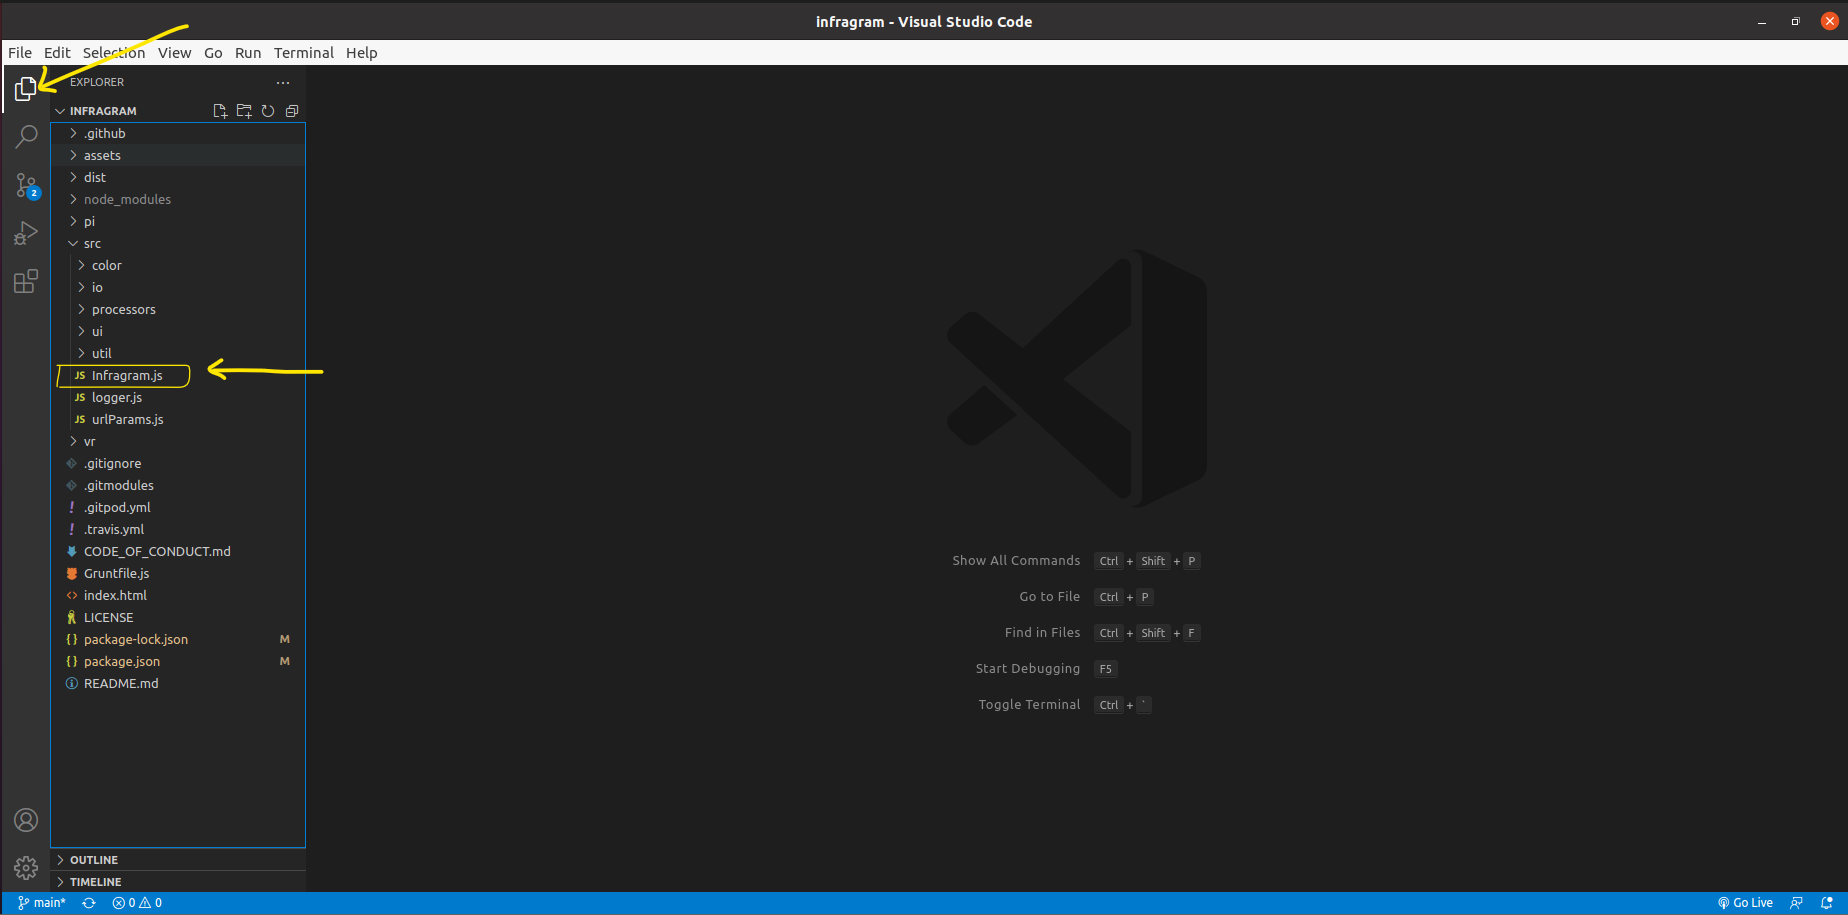
Task: Open the .gitignore file
Action: pos(178,464)
